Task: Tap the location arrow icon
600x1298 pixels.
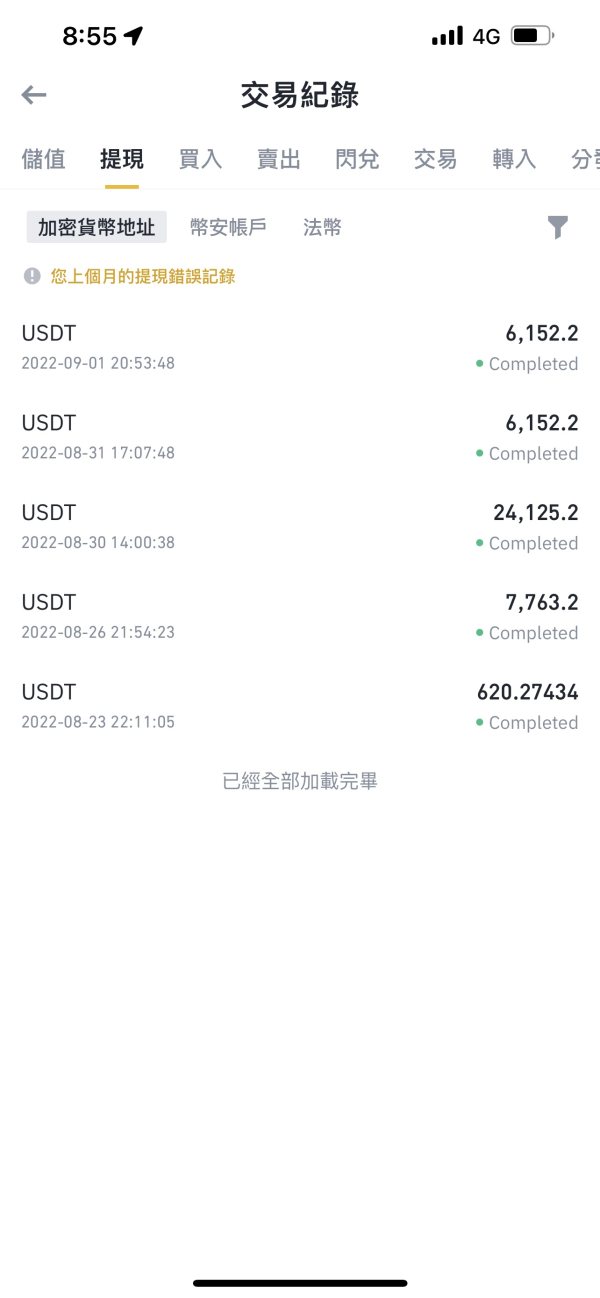Action: coord(134,36)
